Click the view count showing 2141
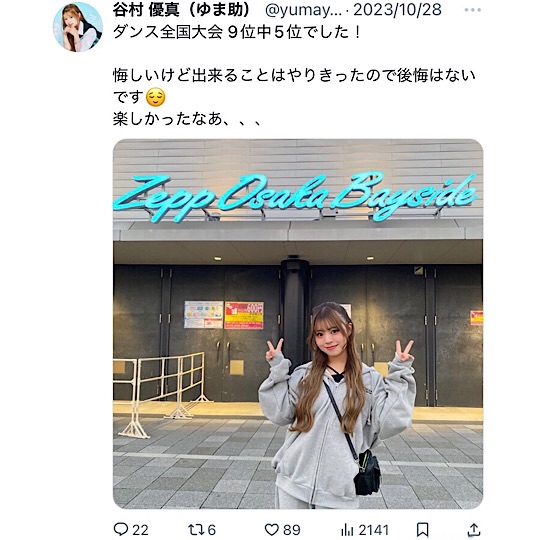Image resolution: width=540 pixels, height=540 pixels. (x=374, y=530)
